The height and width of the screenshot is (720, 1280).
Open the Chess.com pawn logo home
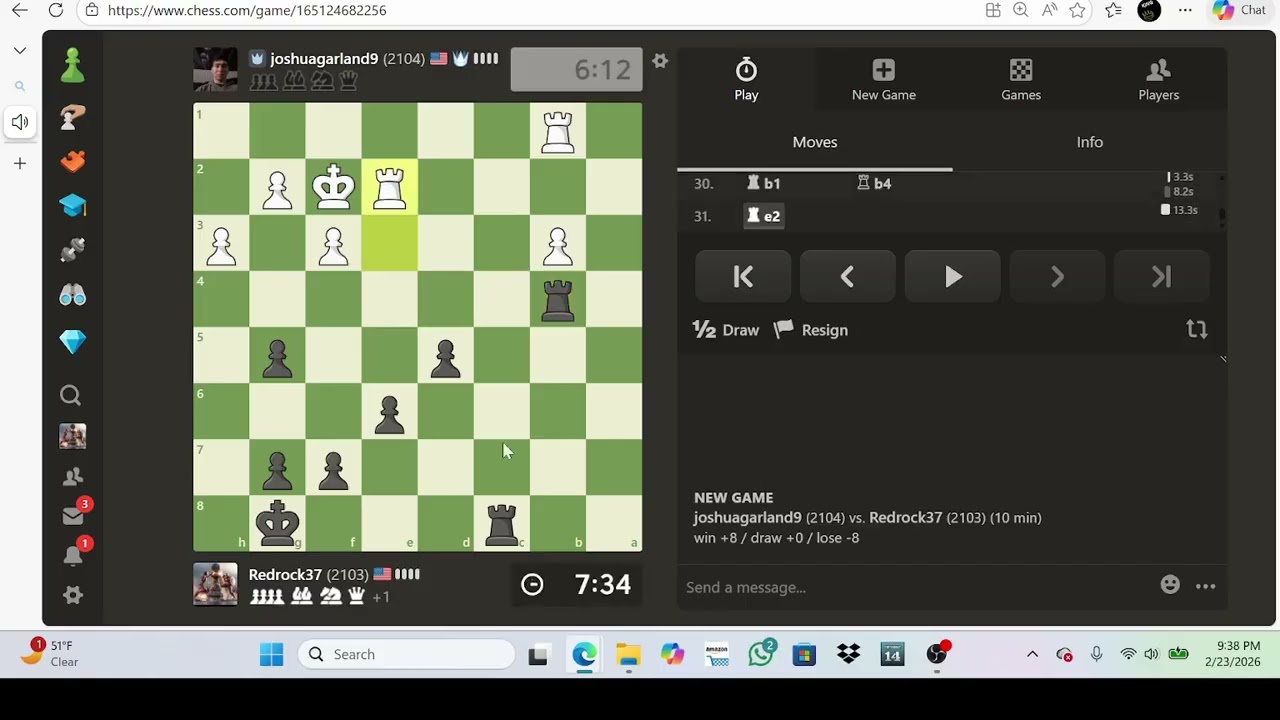[72, 66]
